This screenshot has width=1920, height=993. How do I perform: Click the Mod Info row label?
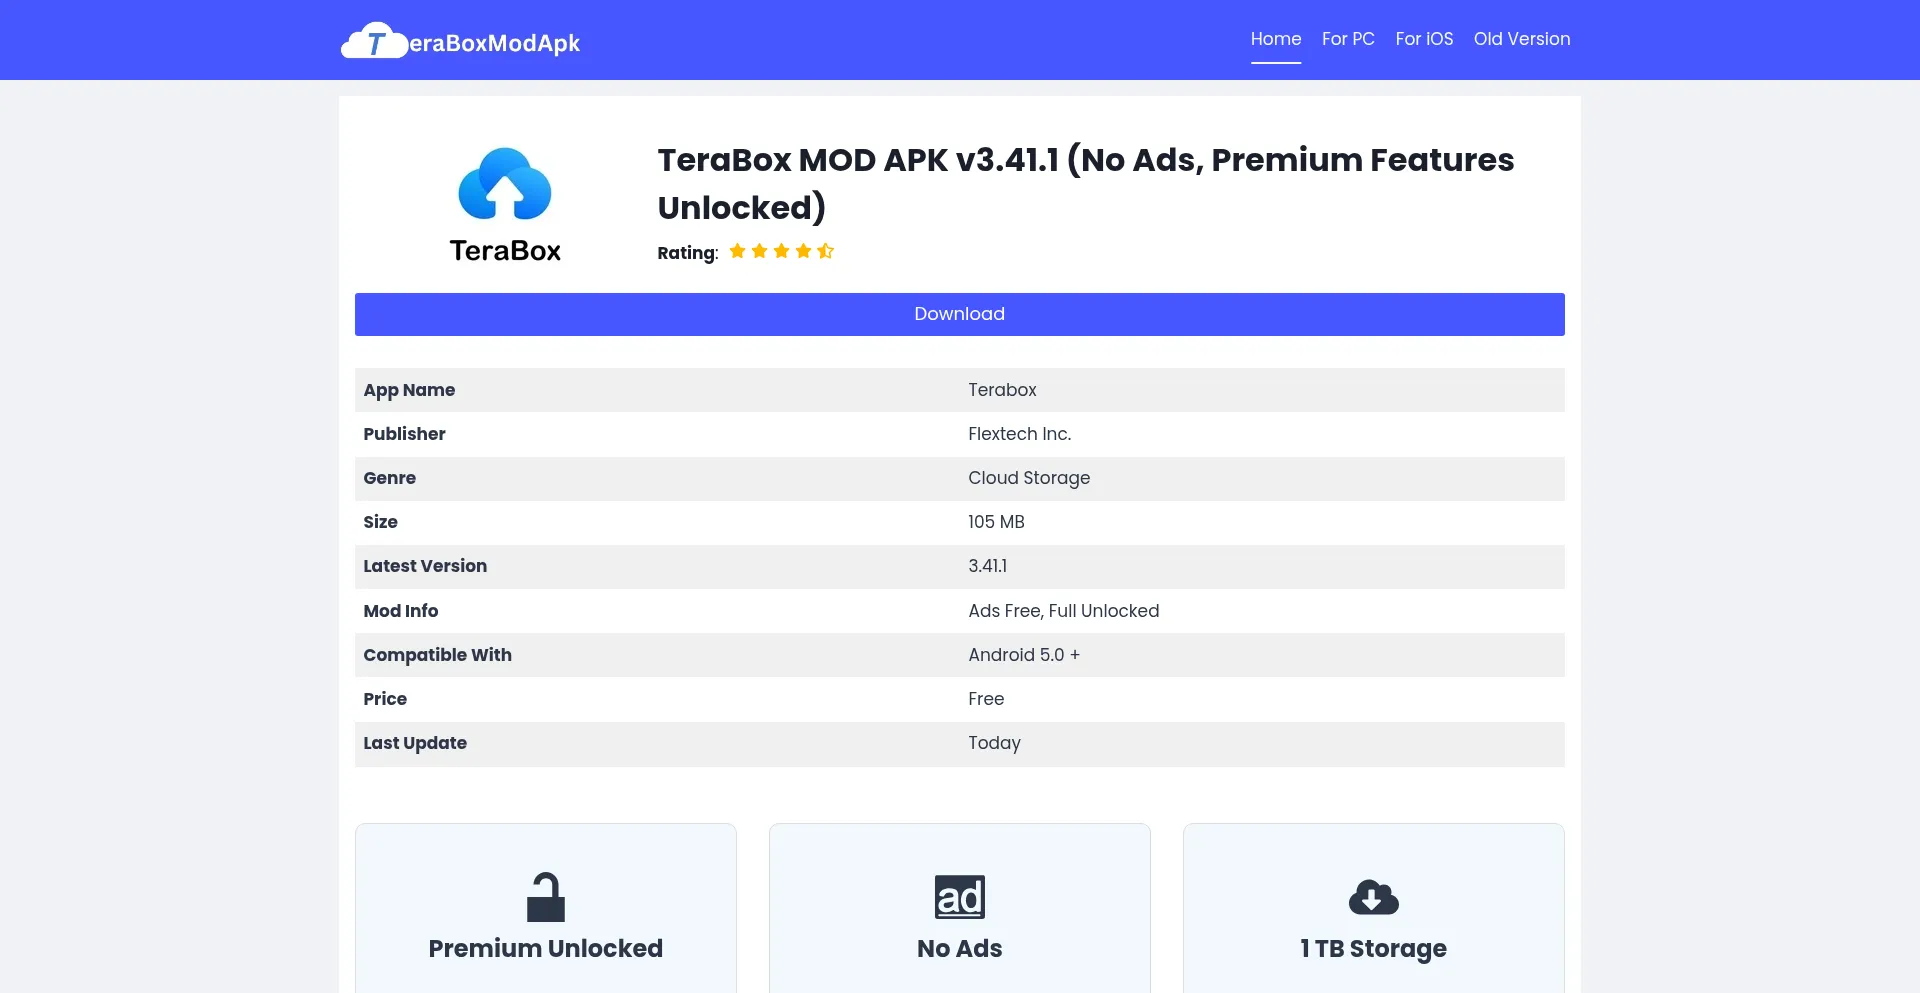(400, 611)
